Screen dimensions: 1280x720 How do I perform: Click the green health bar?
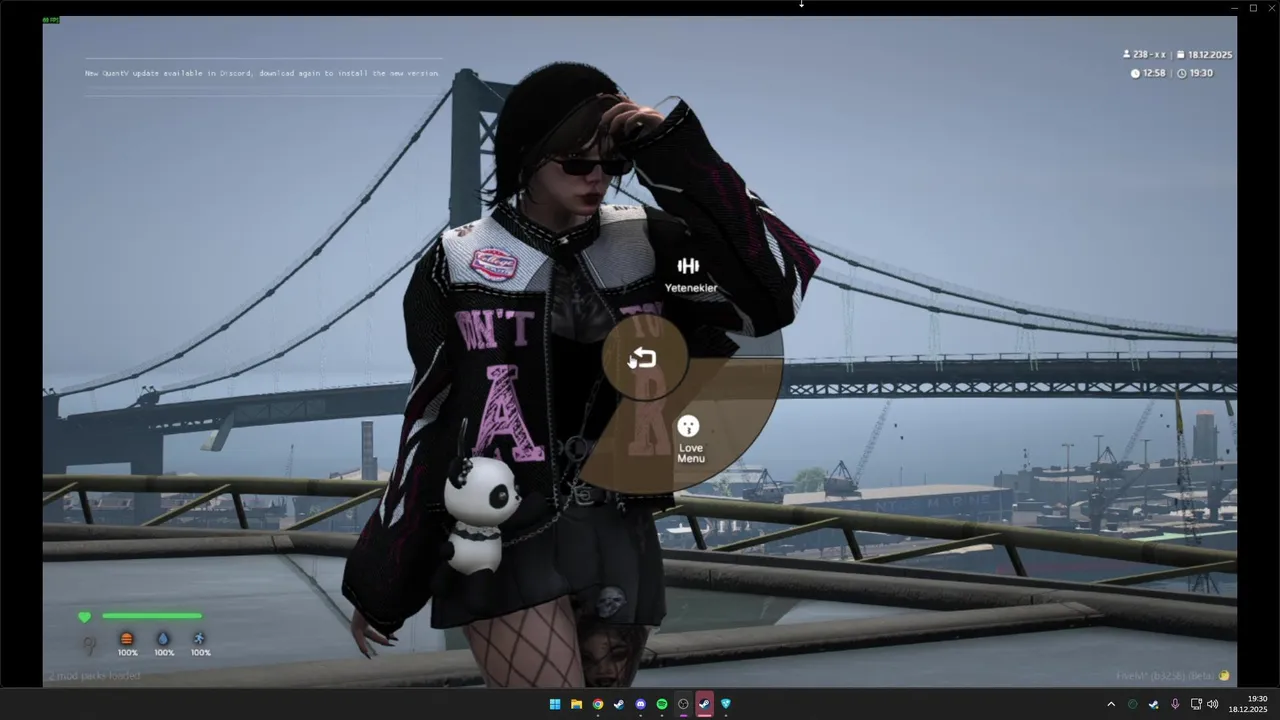pyautogui.click(x=152, y=616)
